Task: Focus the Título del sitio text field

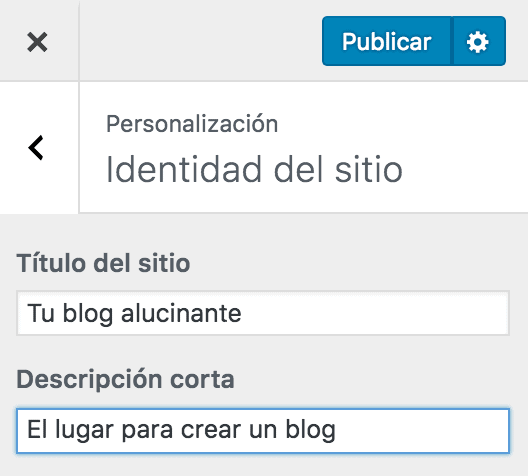Action: click(x=263, y=313)
